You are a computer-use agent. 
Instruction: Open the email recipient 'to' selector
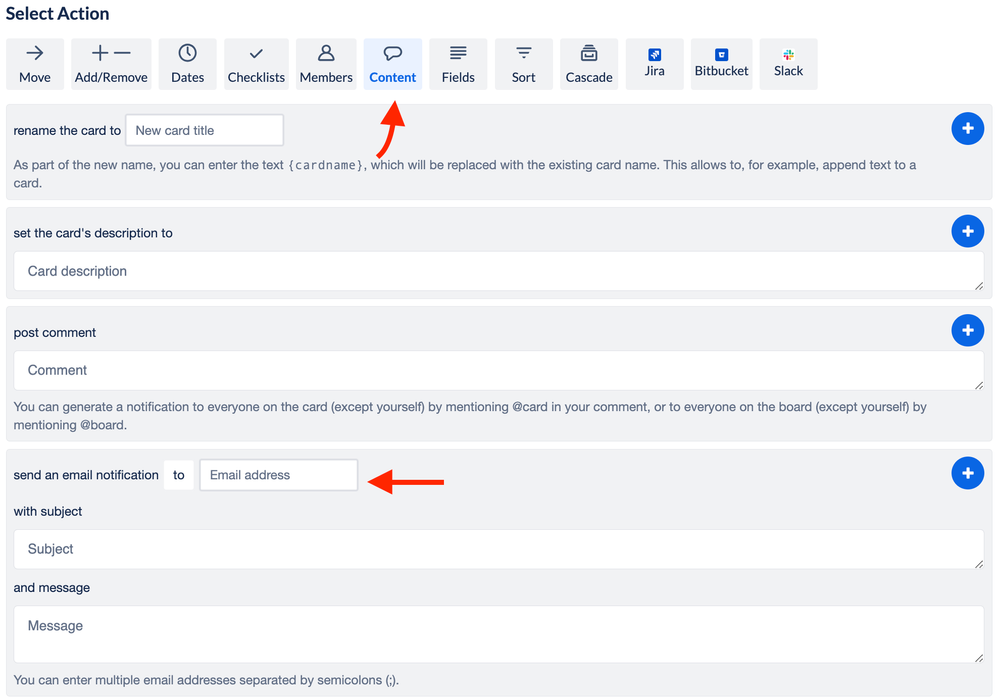pyautogui.click(x=179, y=474)
